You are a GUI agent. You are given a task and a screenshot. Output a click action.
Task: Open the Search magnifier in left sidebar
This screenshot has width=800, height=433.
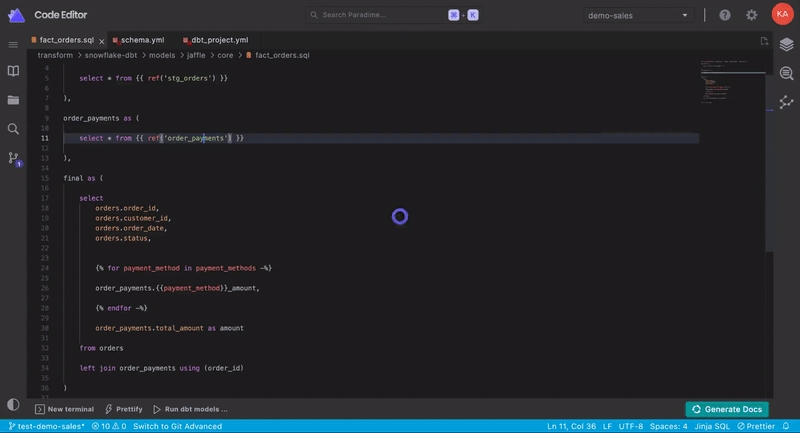coord(13,129)
